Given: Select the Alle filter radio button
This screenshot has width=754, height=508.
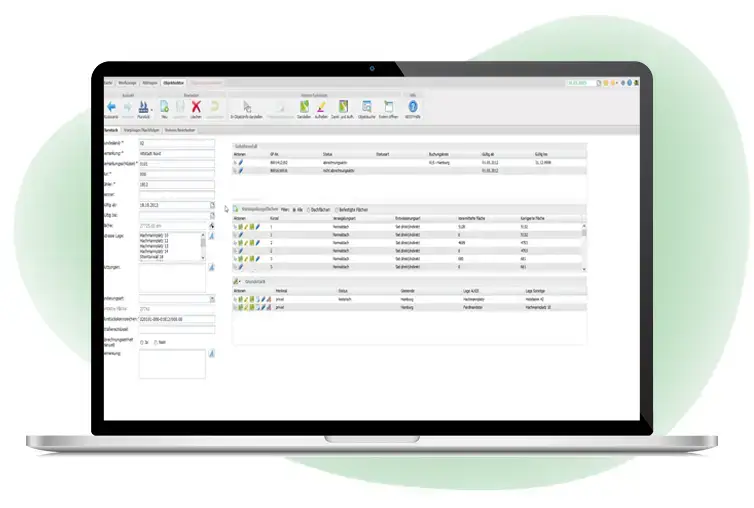Looking at the screenshot, I should (294, 210).
